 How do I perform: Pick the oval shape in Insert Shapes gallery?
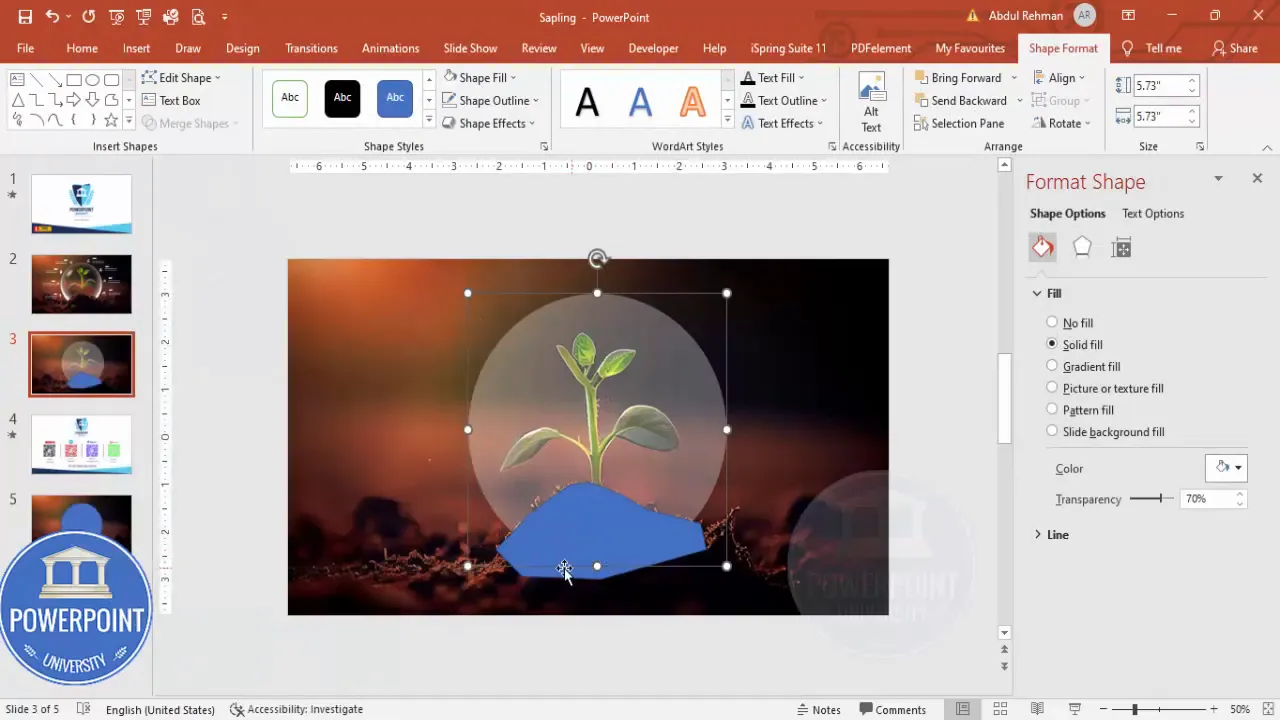[93, 80]
